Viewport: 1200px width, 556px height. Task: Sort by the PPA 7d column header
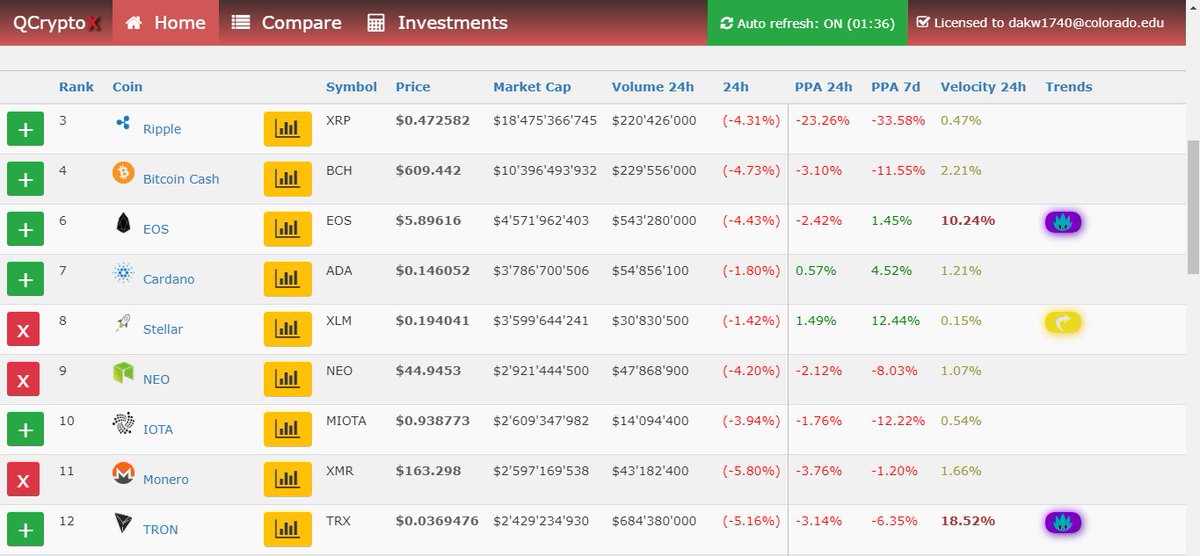(896, 87)
